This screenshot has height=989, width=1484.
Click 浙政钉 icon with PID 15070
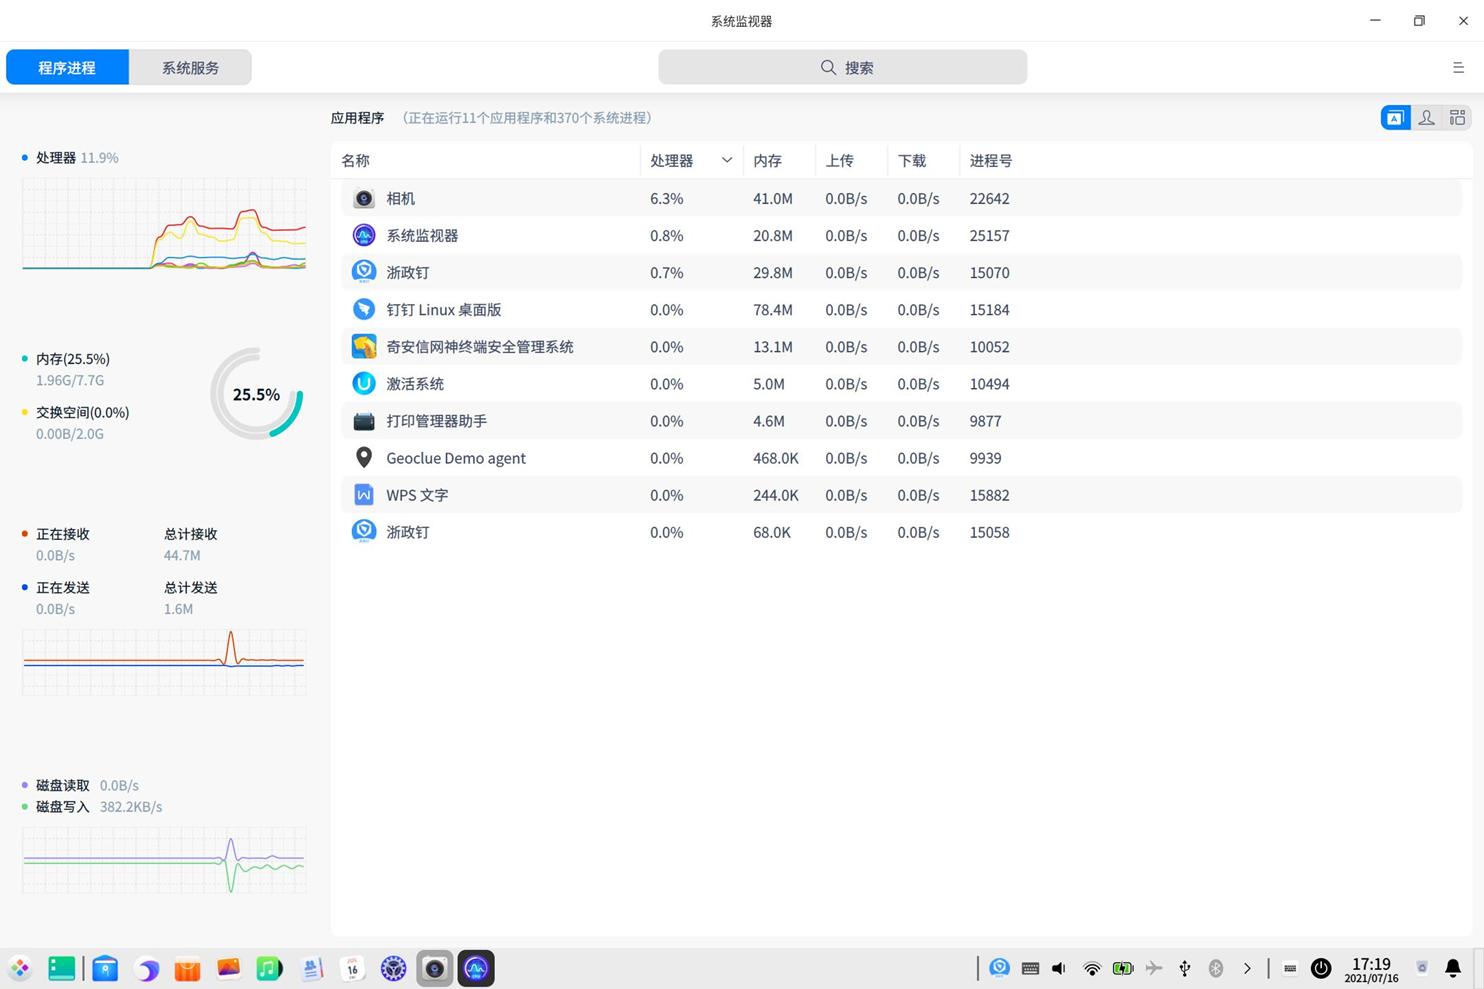pos(364,272)
